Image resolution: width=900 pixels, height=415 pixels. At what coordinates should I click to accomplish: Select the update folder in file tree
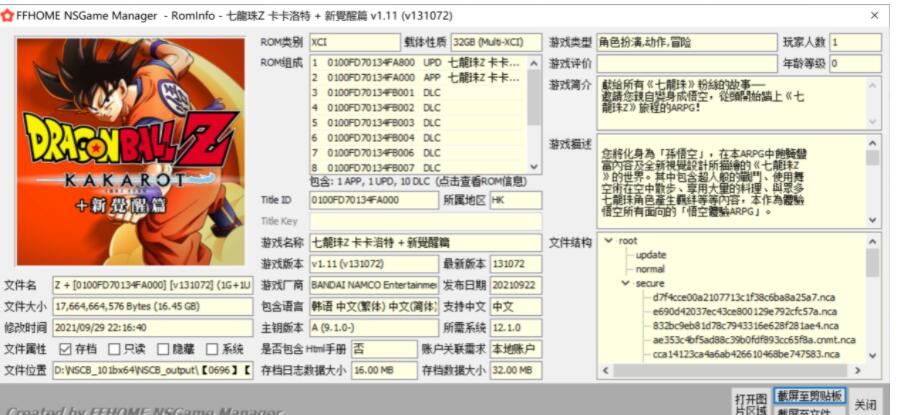click(651, 255)
